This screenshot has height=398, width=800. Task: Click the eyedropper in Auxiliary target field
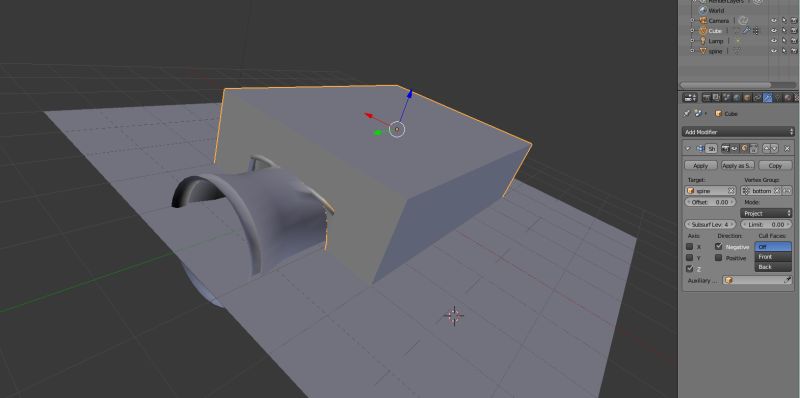point(788,280)
